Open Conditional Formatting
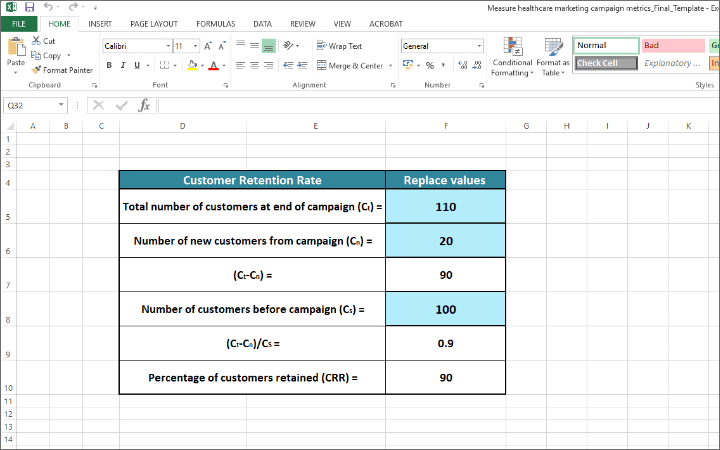 coord(512,57)
